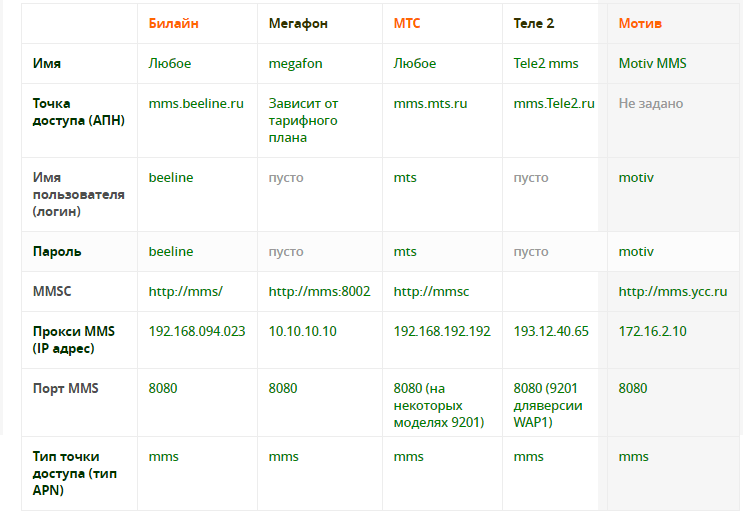Viewport: 743px width, 513px height.
Task: Select the Теле 2 column header
Action: tap(534, 23)
